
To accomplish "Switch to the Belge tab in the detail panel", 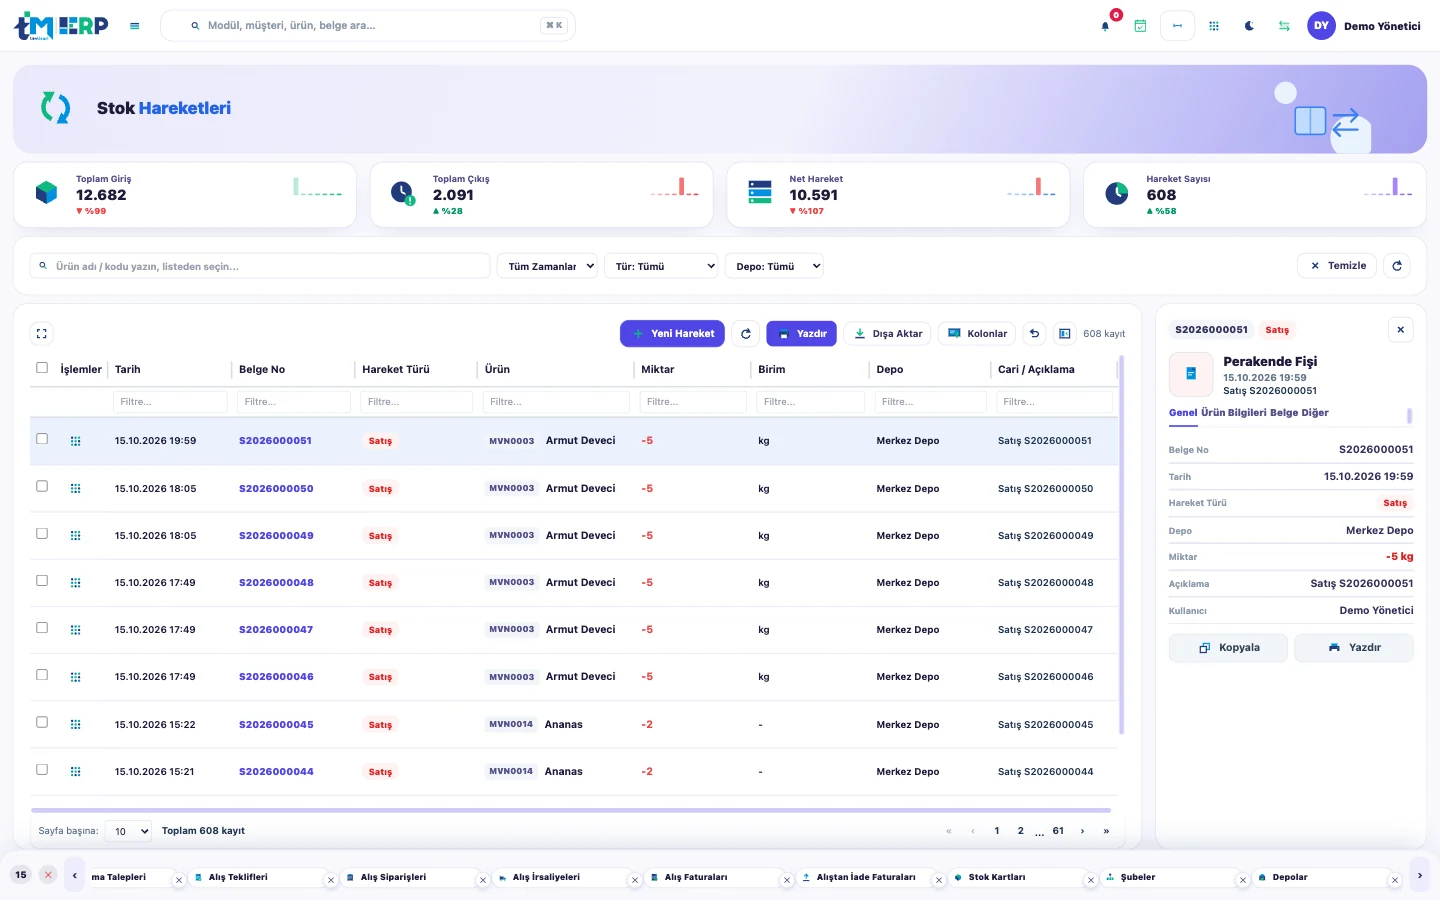I will click(x=1284, y=413).
